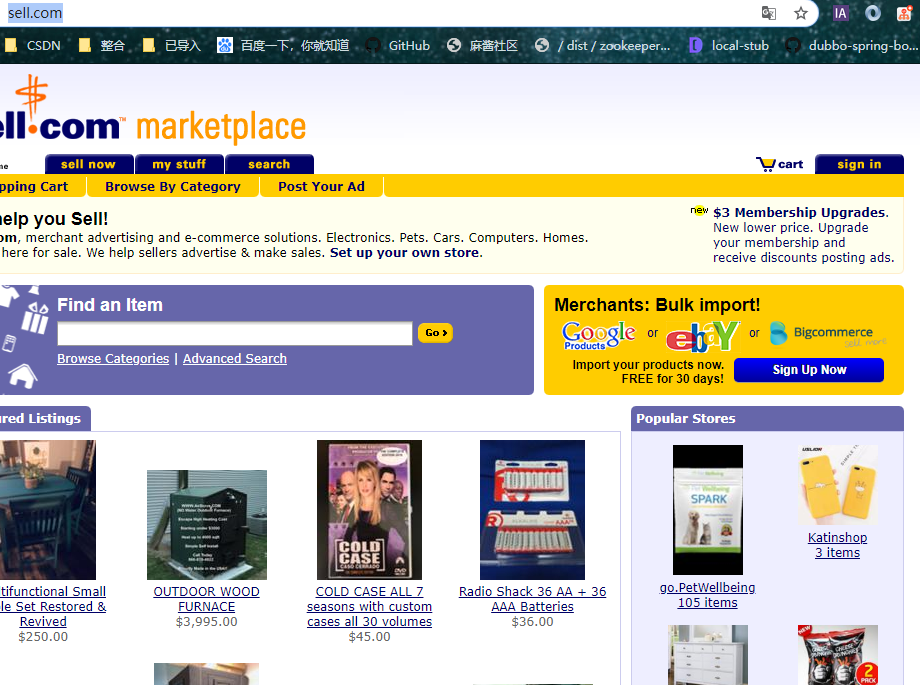
Task: Open the dubbo-spring-boot bookmark
Action: (x=852, y=45)
